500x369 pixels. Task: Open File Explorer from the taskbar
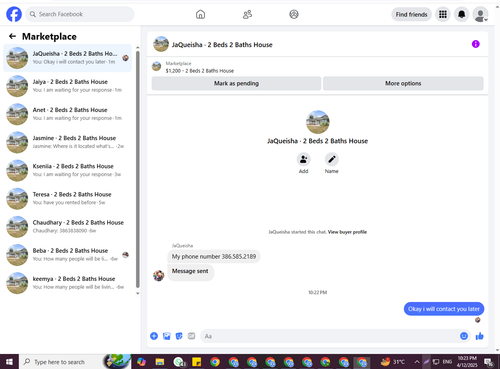pyautogui.click(x=160, y=362)
